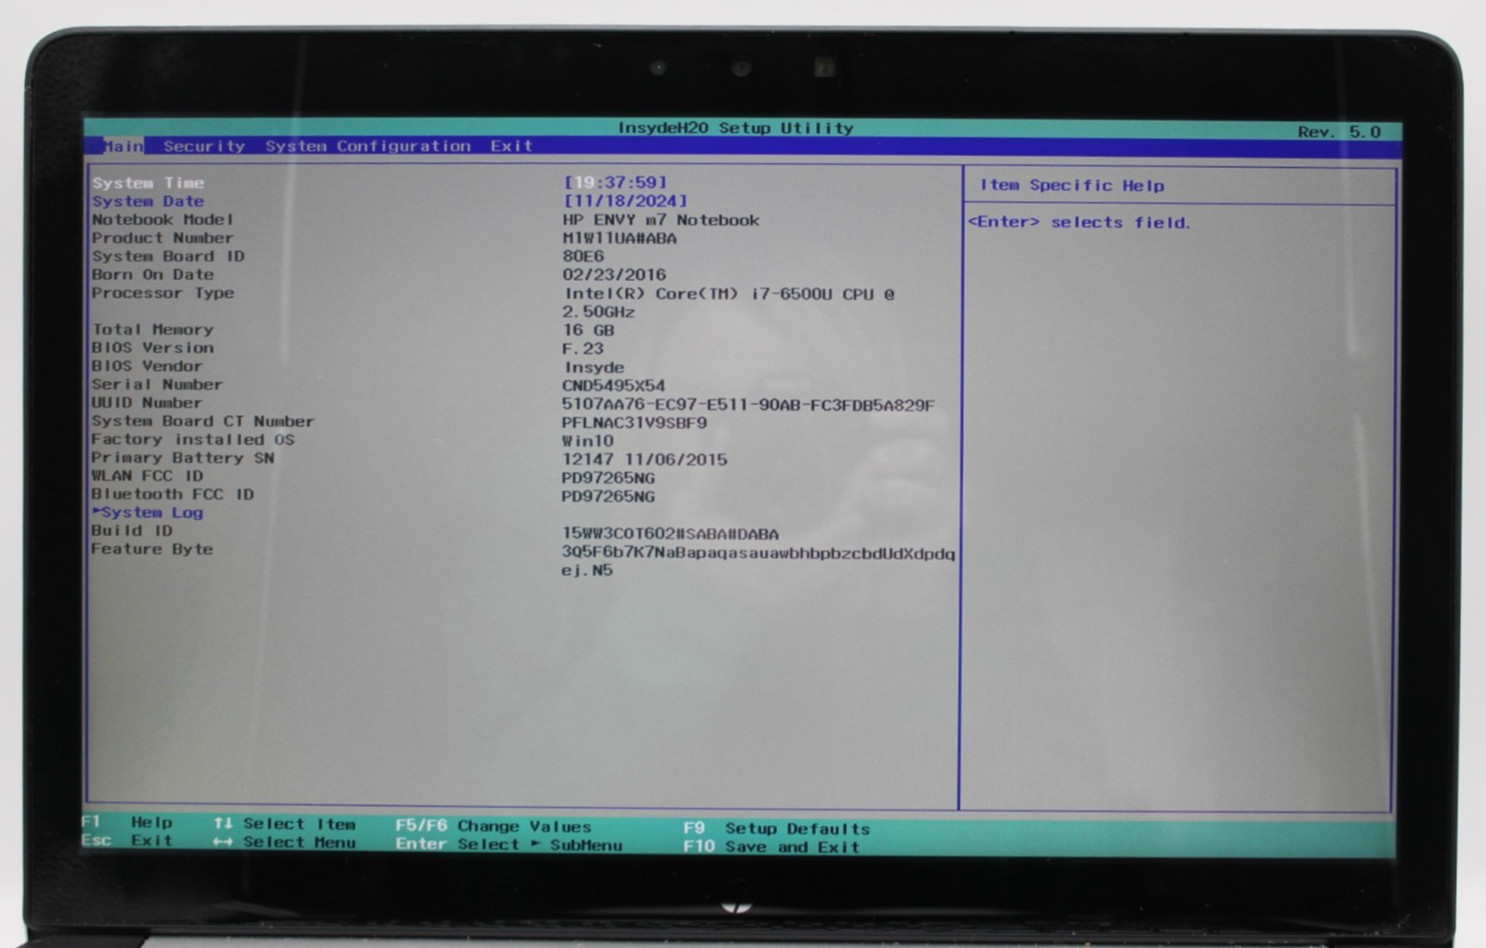
Task: Click the UUID Number label
Action: point(147,403)
